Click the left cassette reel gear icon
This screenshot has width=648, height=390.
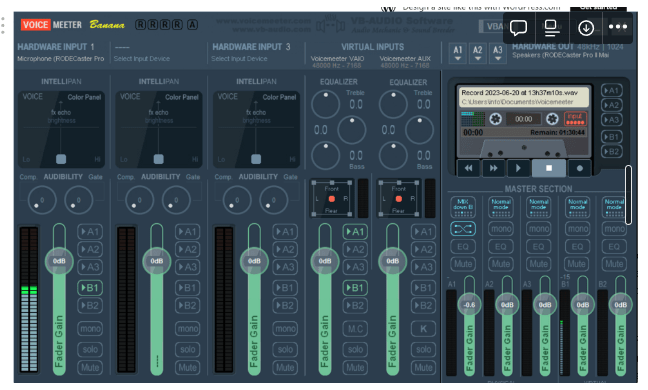click(495, 119)
